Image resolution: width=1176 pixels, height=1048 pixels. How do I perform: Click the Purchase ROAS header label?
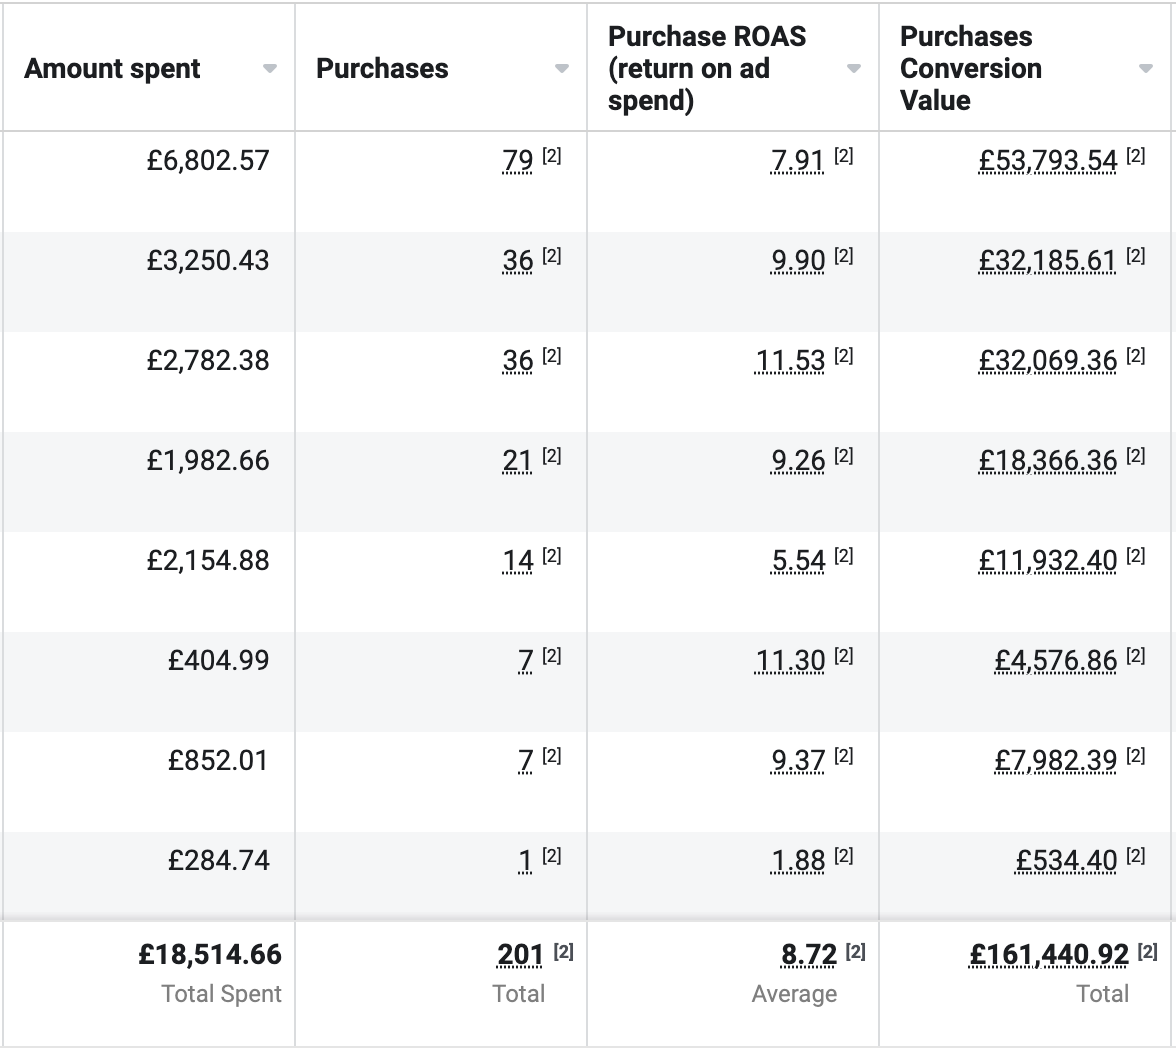pos(707,69)
